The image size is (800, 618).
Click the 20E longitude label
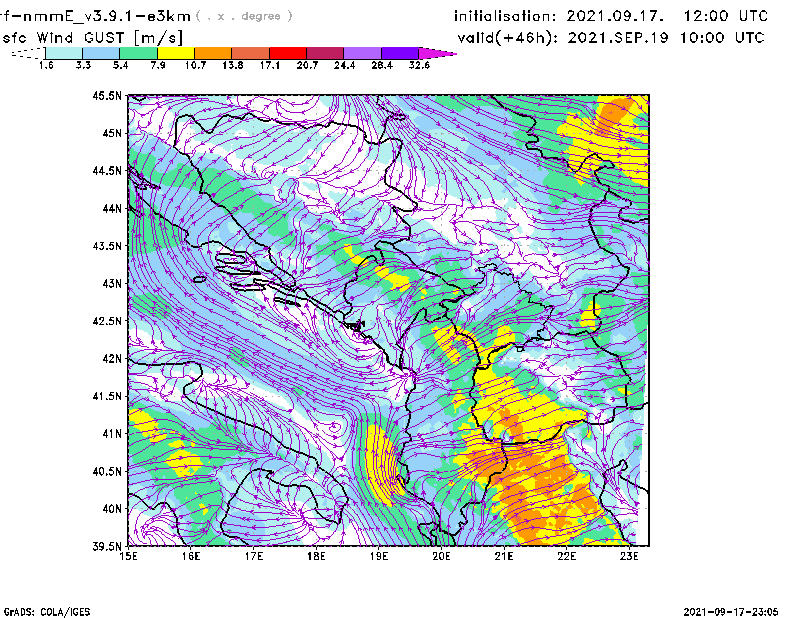[x=441, y=556]
